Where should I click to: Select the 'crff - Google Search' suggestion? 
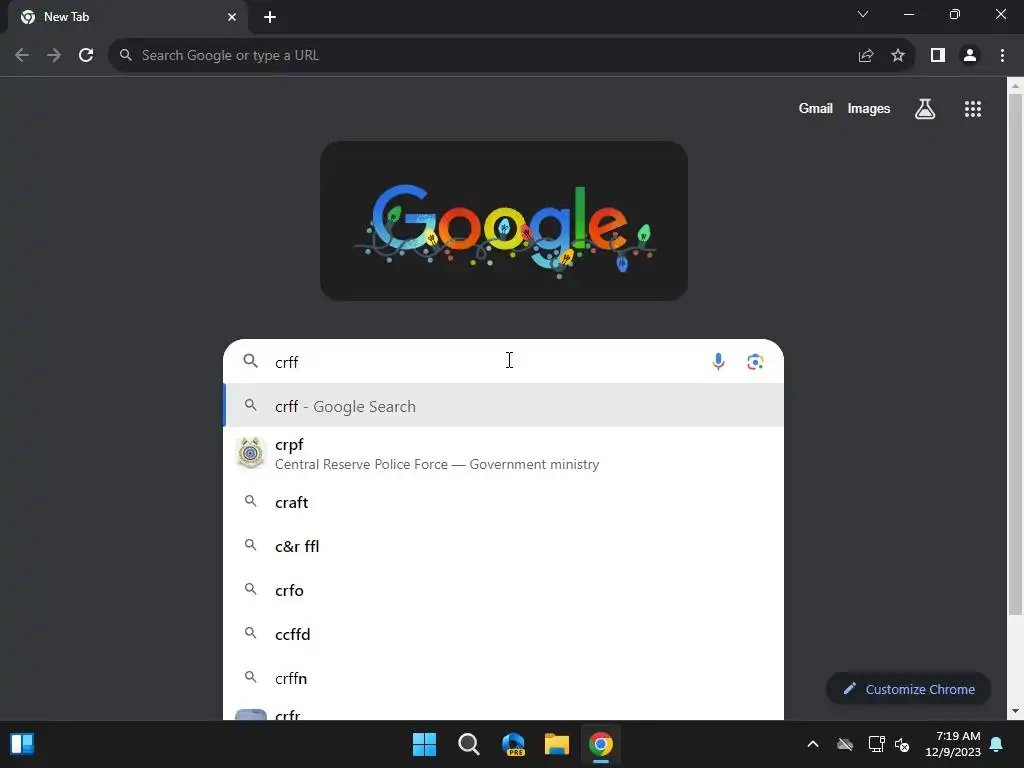click(504, 406)
